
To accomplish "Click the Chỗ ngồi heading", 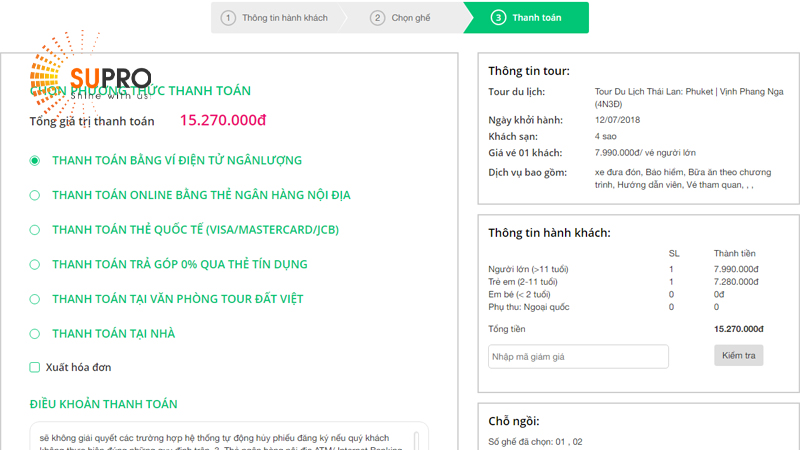I will (514, 421).
